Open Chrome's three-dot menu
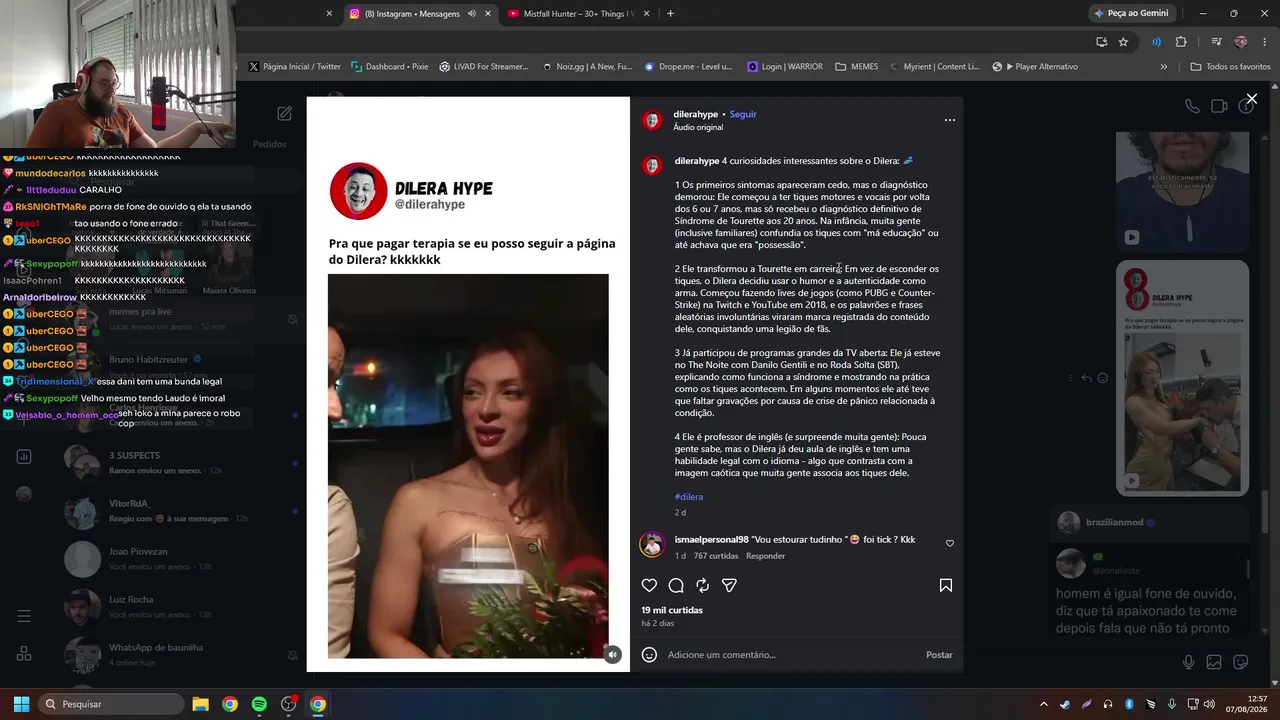 pos(1262,42)
